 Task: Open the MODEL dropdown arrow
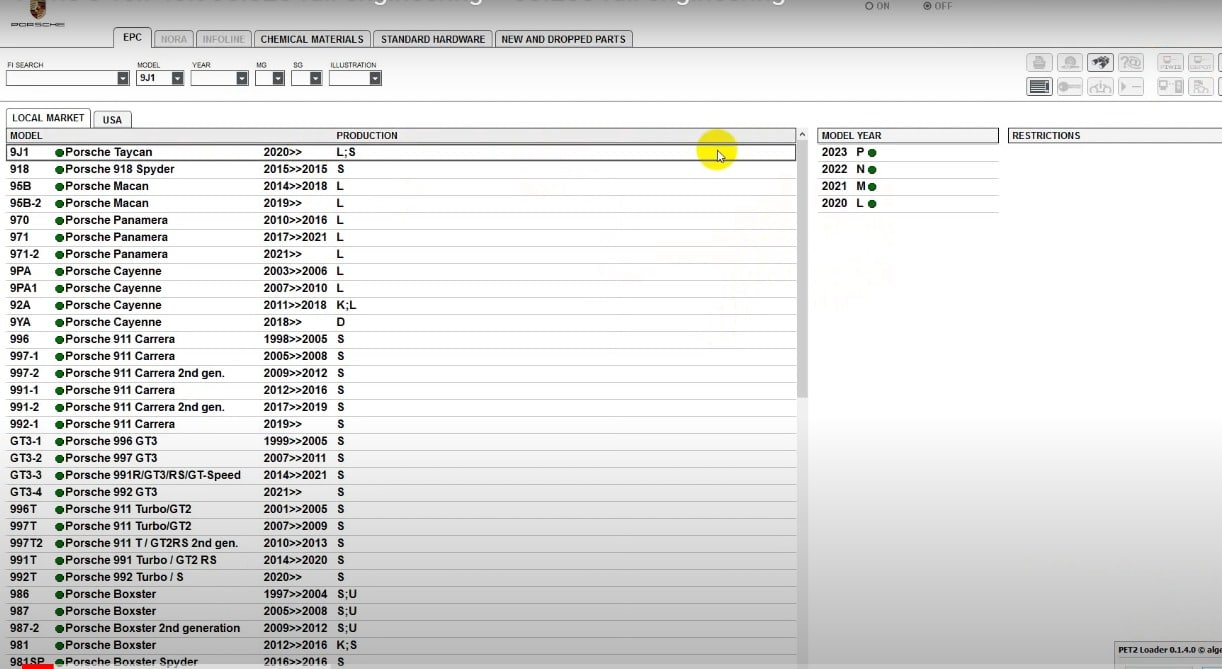[177, 78]
